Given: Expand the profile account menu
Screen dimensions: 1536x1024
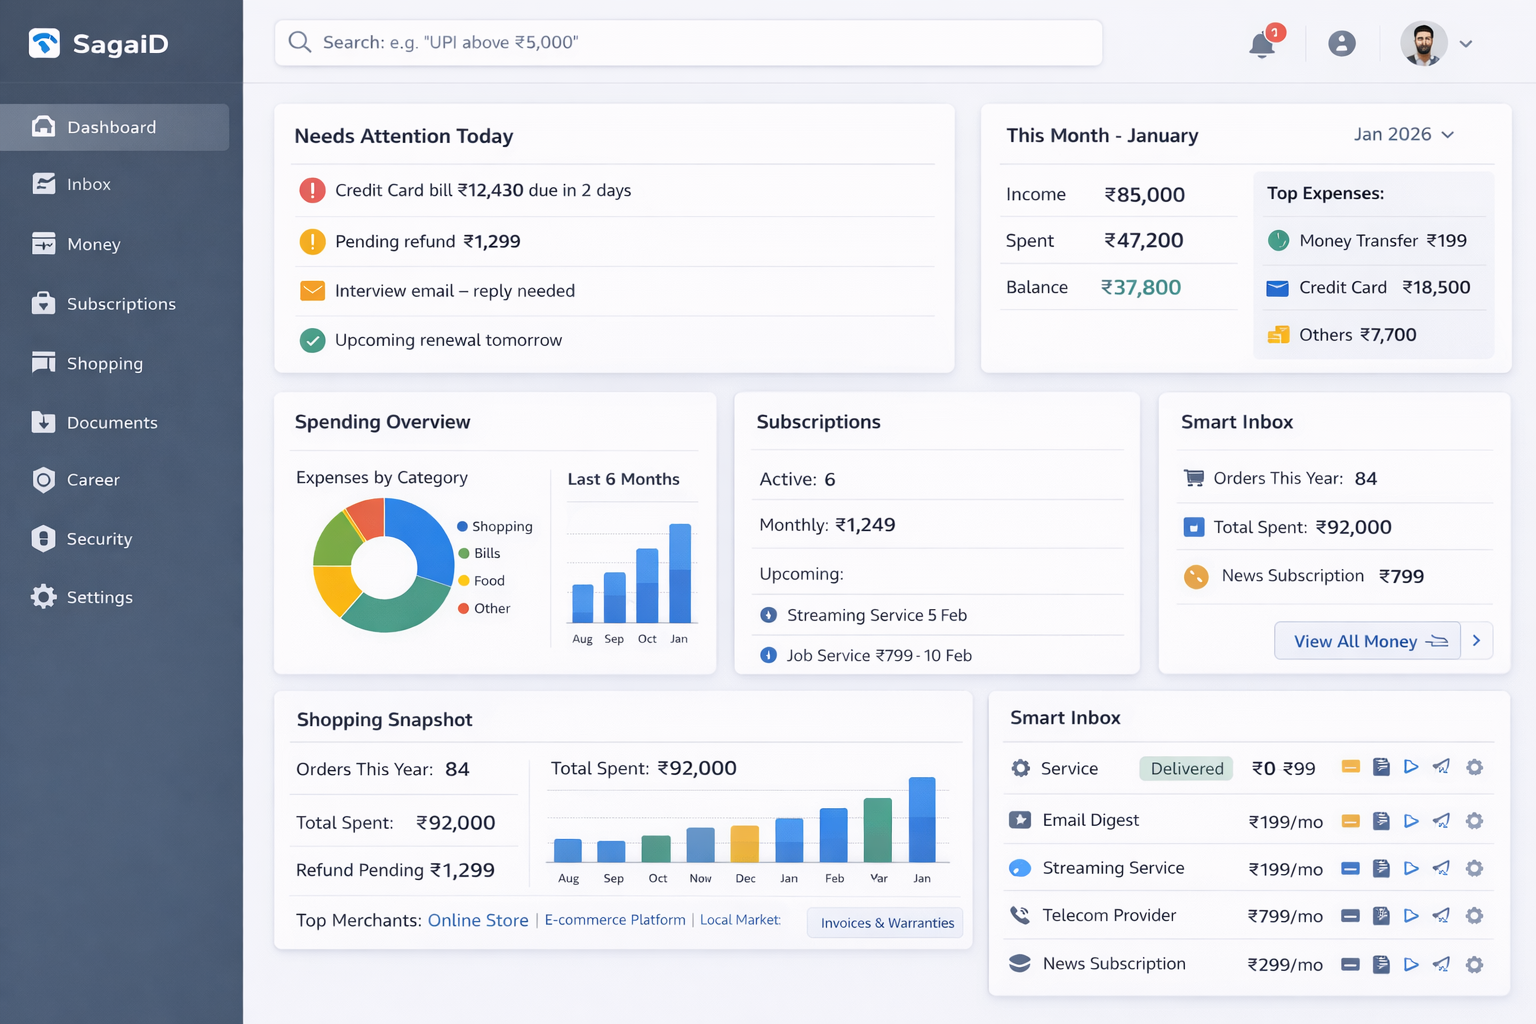Looking at the screenshot, I should 1466,44.
